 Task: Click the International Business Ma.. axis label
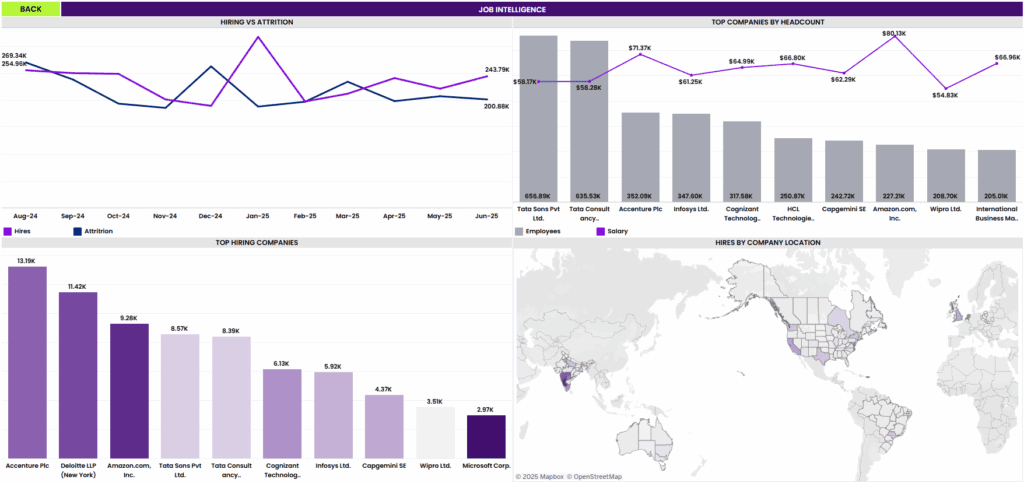(997, 213)
